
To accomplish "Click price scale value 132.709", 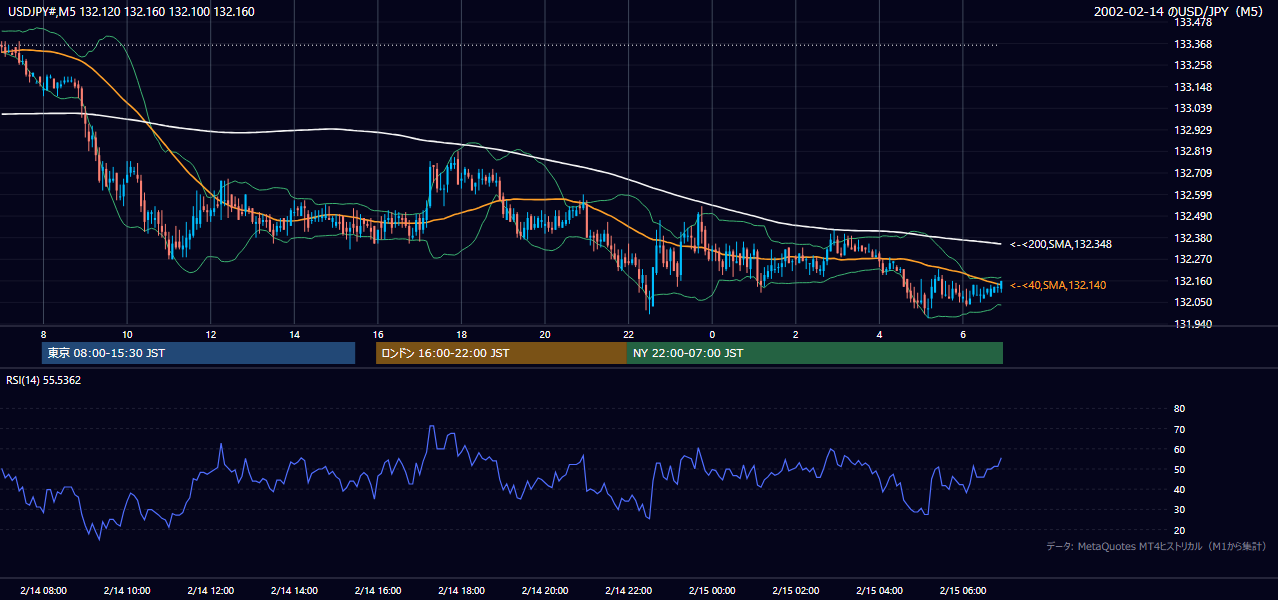I will [1193, 173].
